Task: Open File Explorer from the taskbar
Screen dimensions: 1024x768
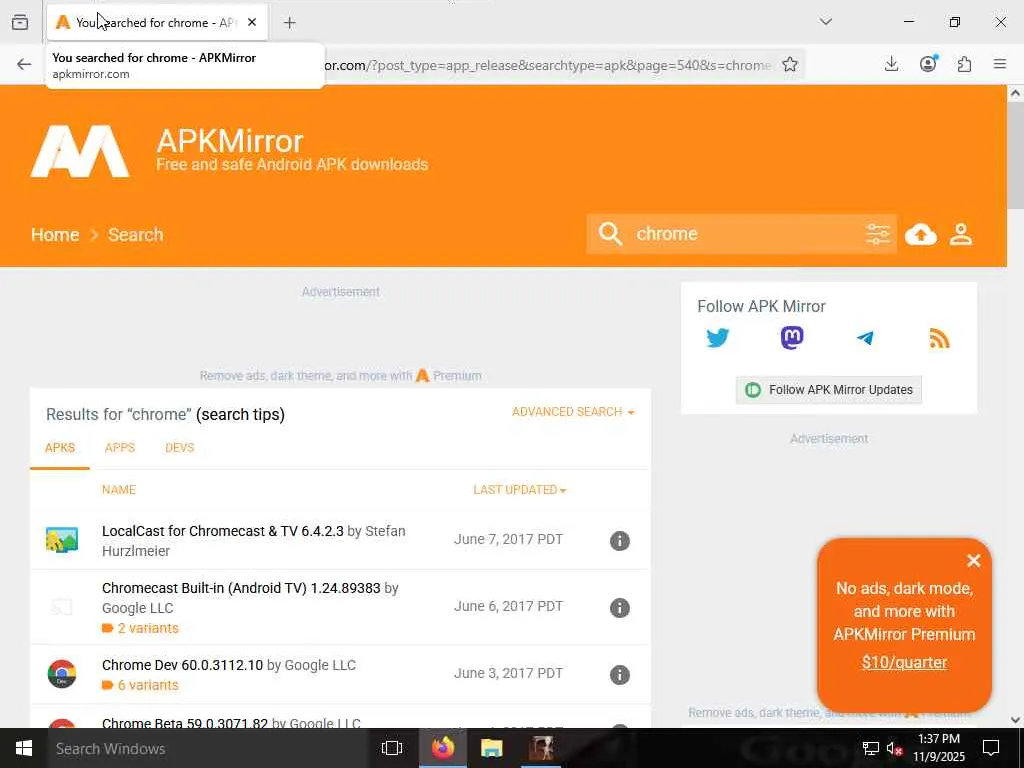Action: coord(492,748)
